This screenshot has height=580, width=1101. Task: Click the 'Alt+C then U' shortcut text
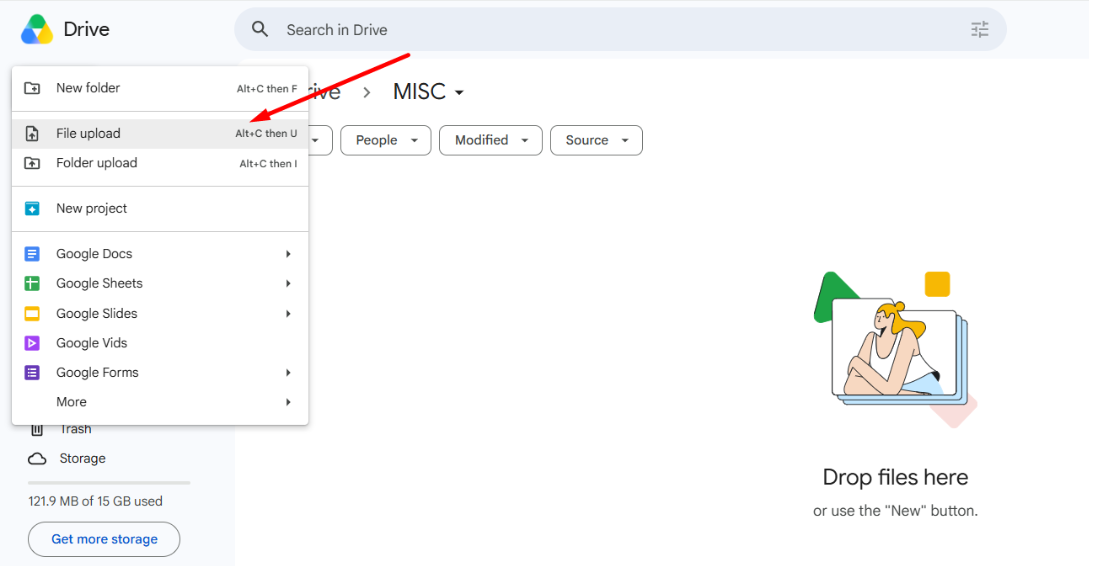(266, 133)
